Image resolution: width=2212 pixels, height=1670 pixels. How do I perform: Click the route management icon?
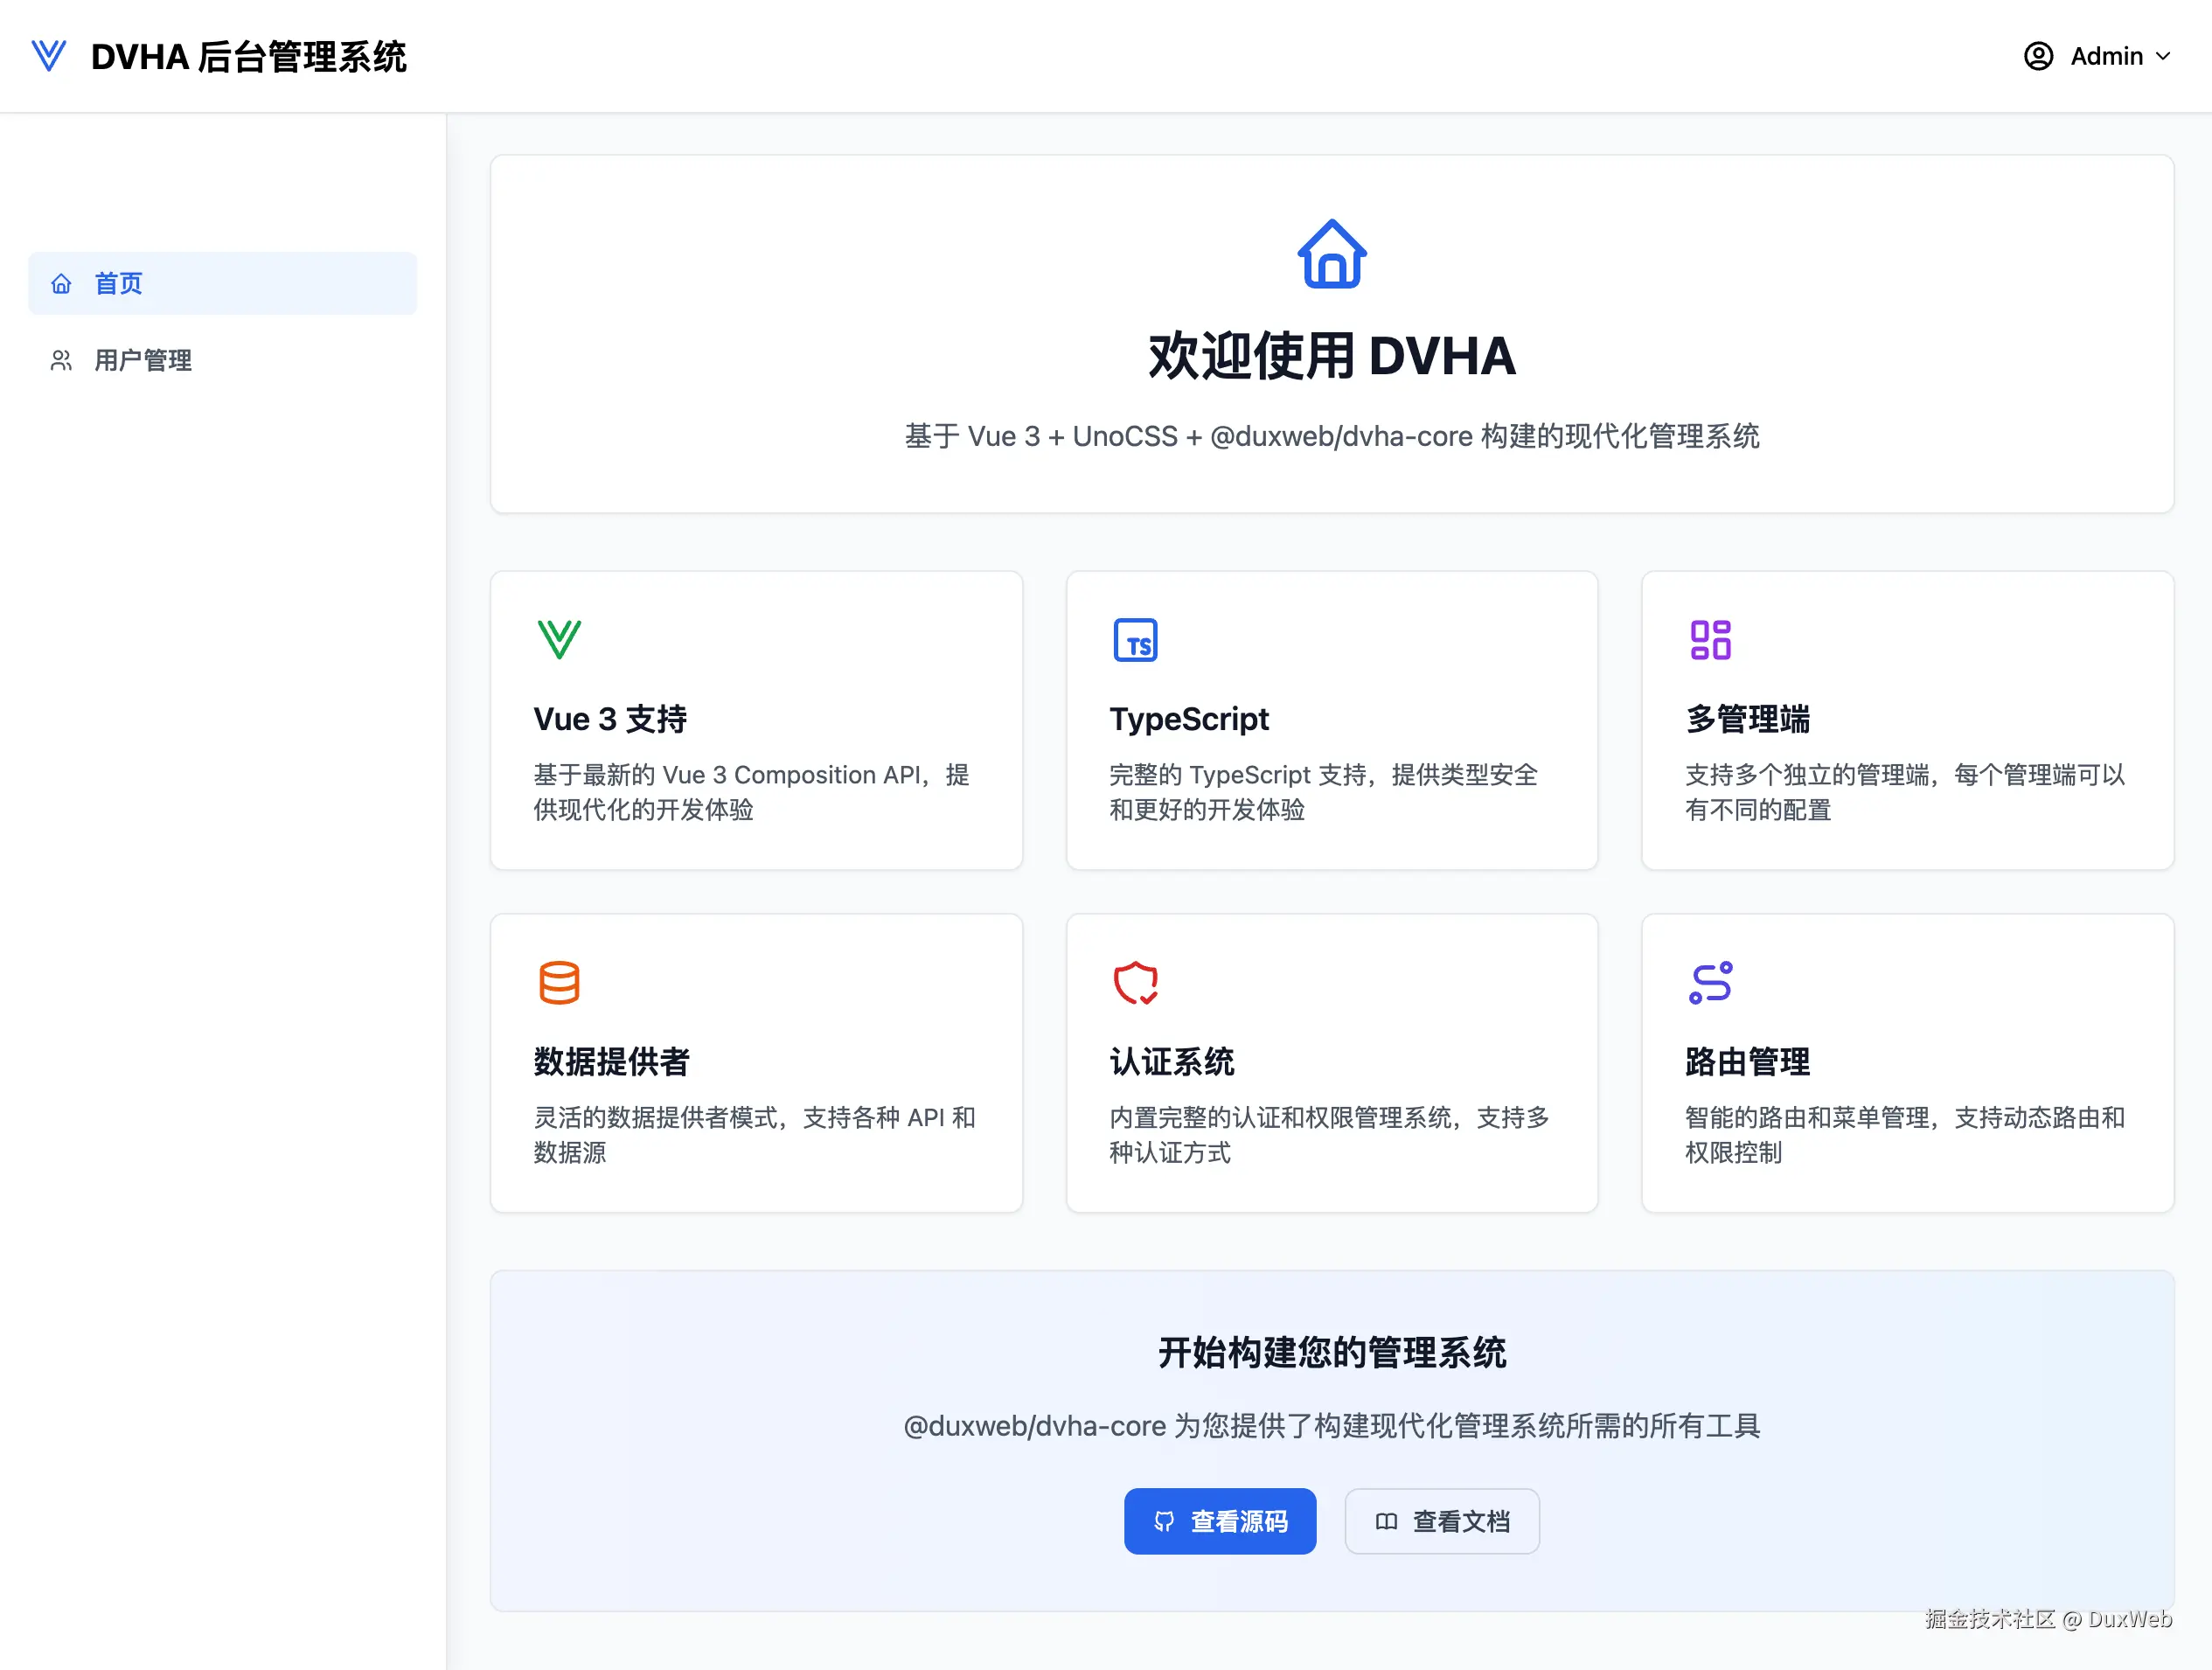click(1710, 983)
